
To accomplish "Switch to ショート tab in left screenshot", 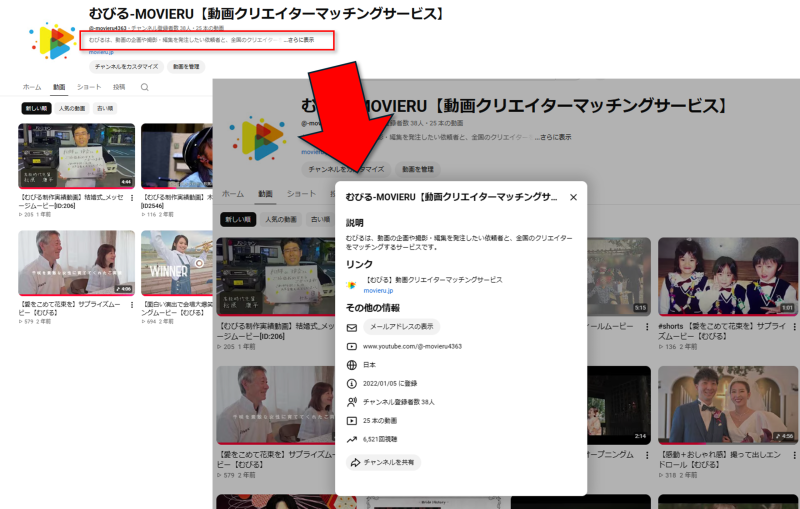I will pyautogui.click(x=89, y=87).
